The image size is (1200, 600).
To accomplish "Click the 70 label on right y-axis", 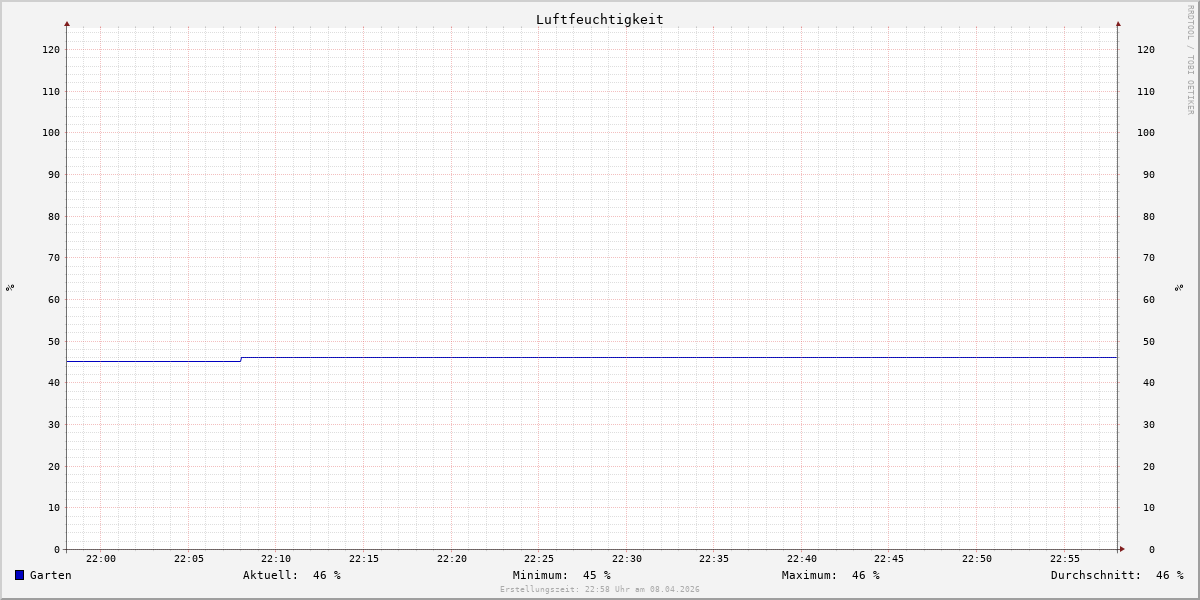I will pos(1149,258).
